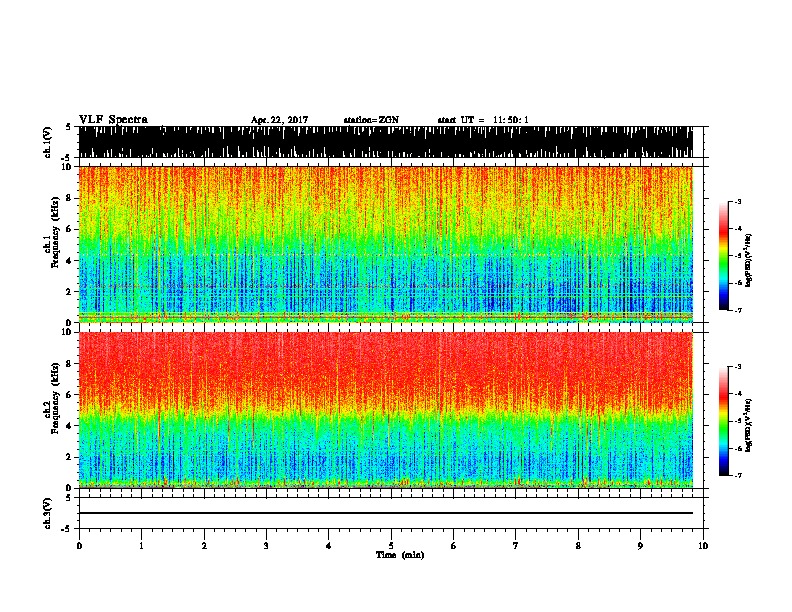Click the ch.2 colorbar "-7" label
Image resolution: width=792 pixels, height=612 pixels.
(x=738, y=475)
